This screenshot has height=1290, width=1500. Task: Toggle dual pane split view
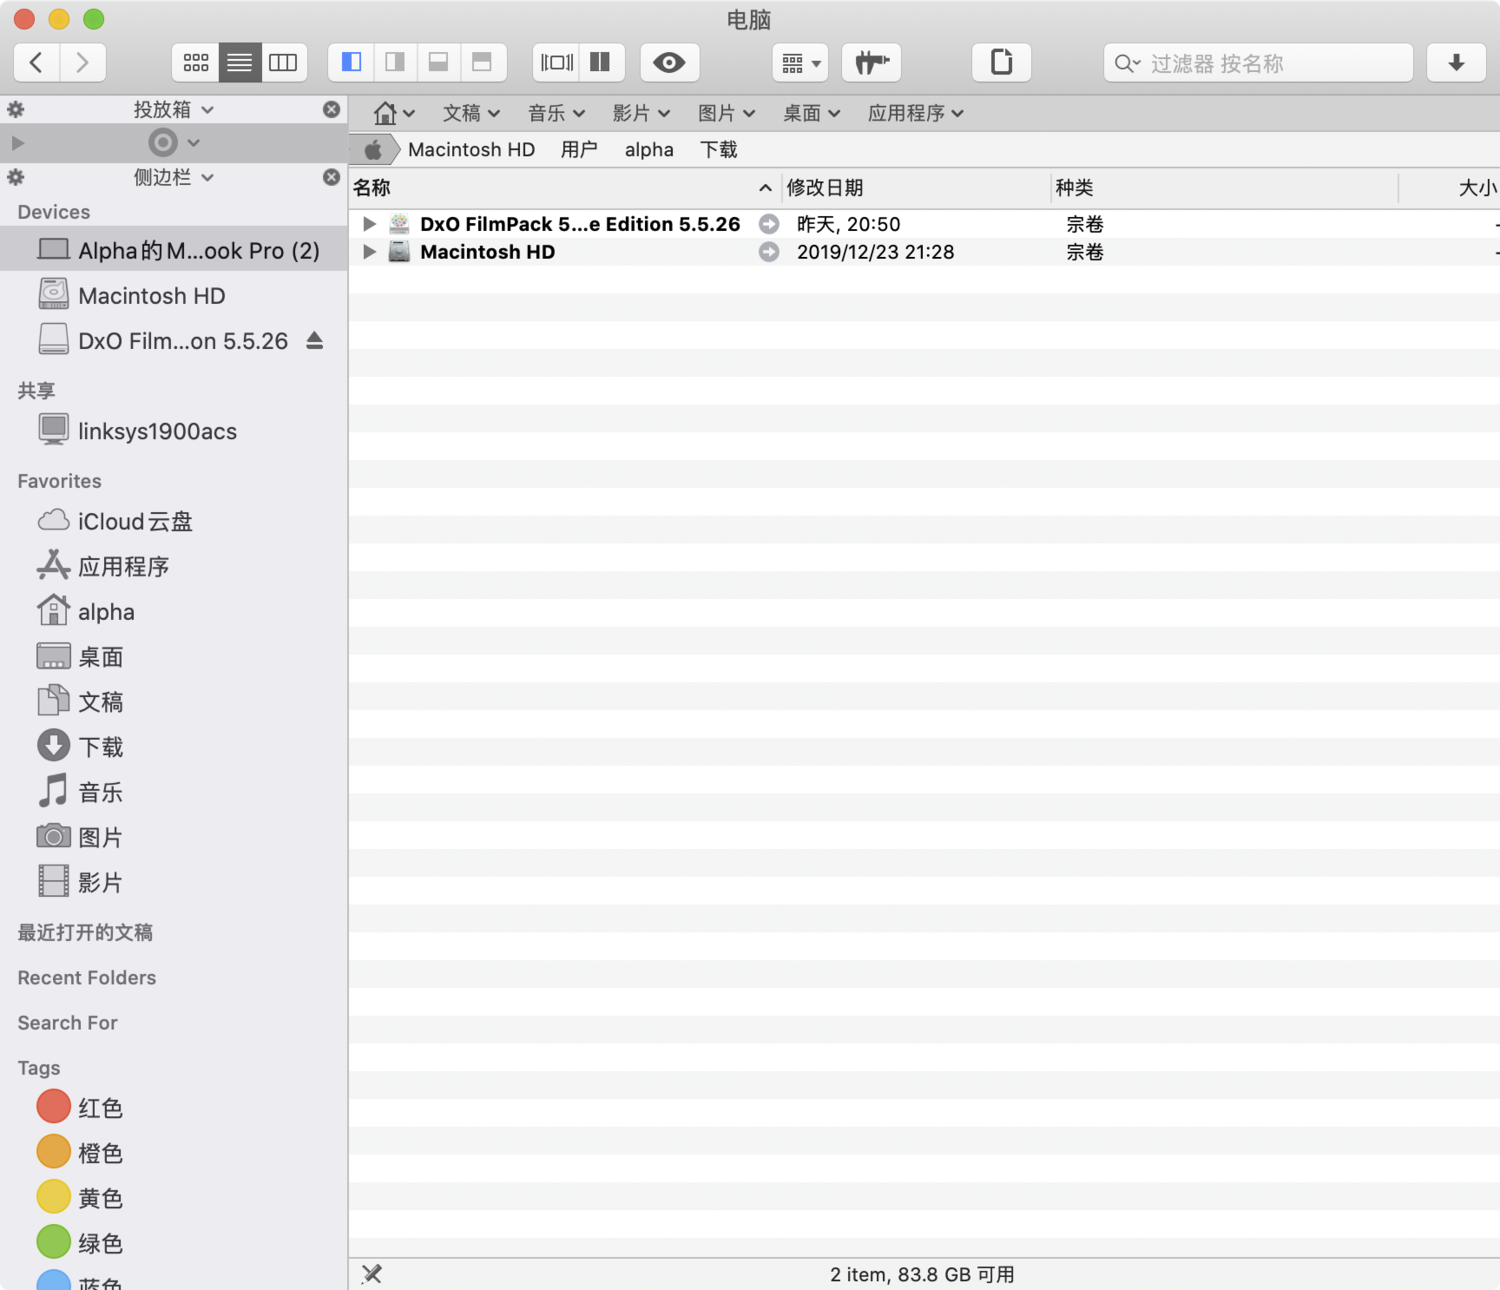click(x=601, y=62)
